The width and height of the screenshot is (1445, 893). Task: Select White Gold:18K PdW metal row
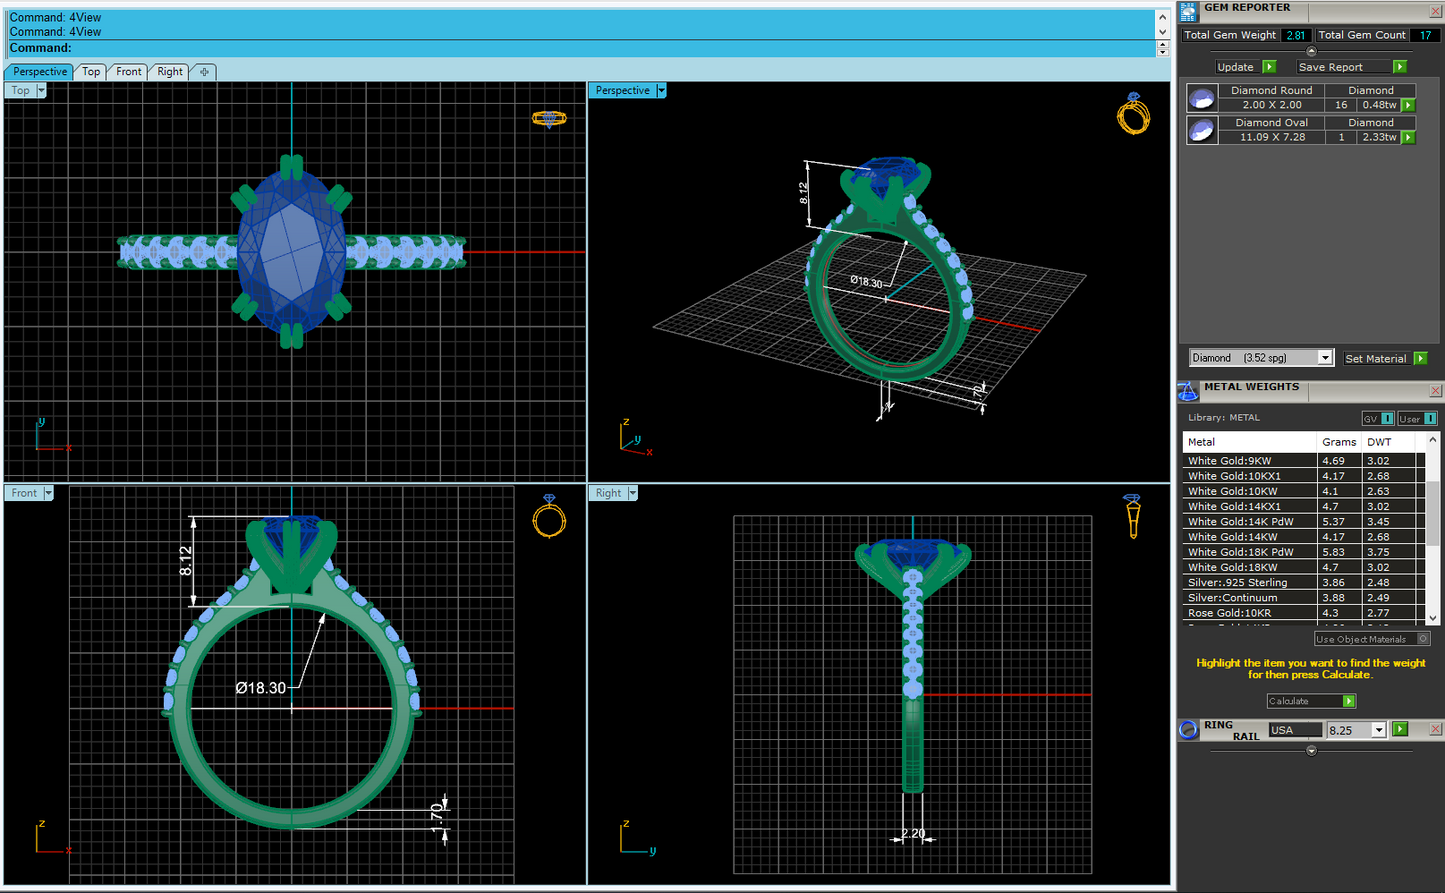(1303, 552)
